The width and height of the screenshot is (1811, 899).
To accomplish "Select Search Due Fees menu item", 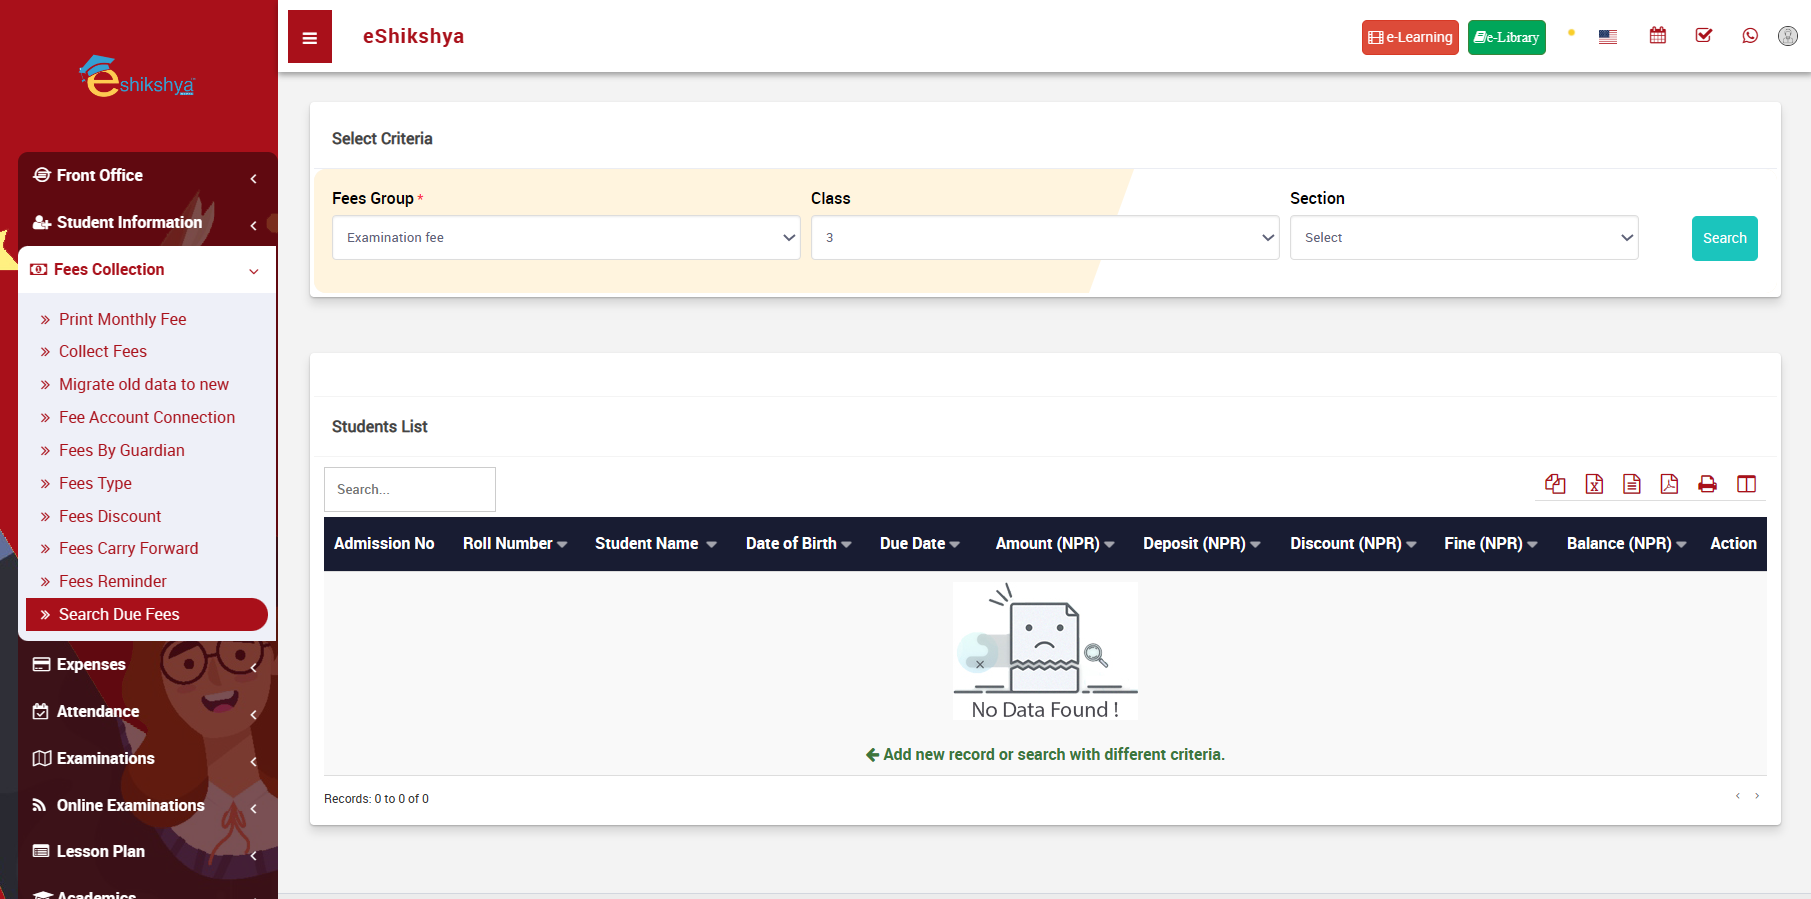I will (x=147, y=614).
